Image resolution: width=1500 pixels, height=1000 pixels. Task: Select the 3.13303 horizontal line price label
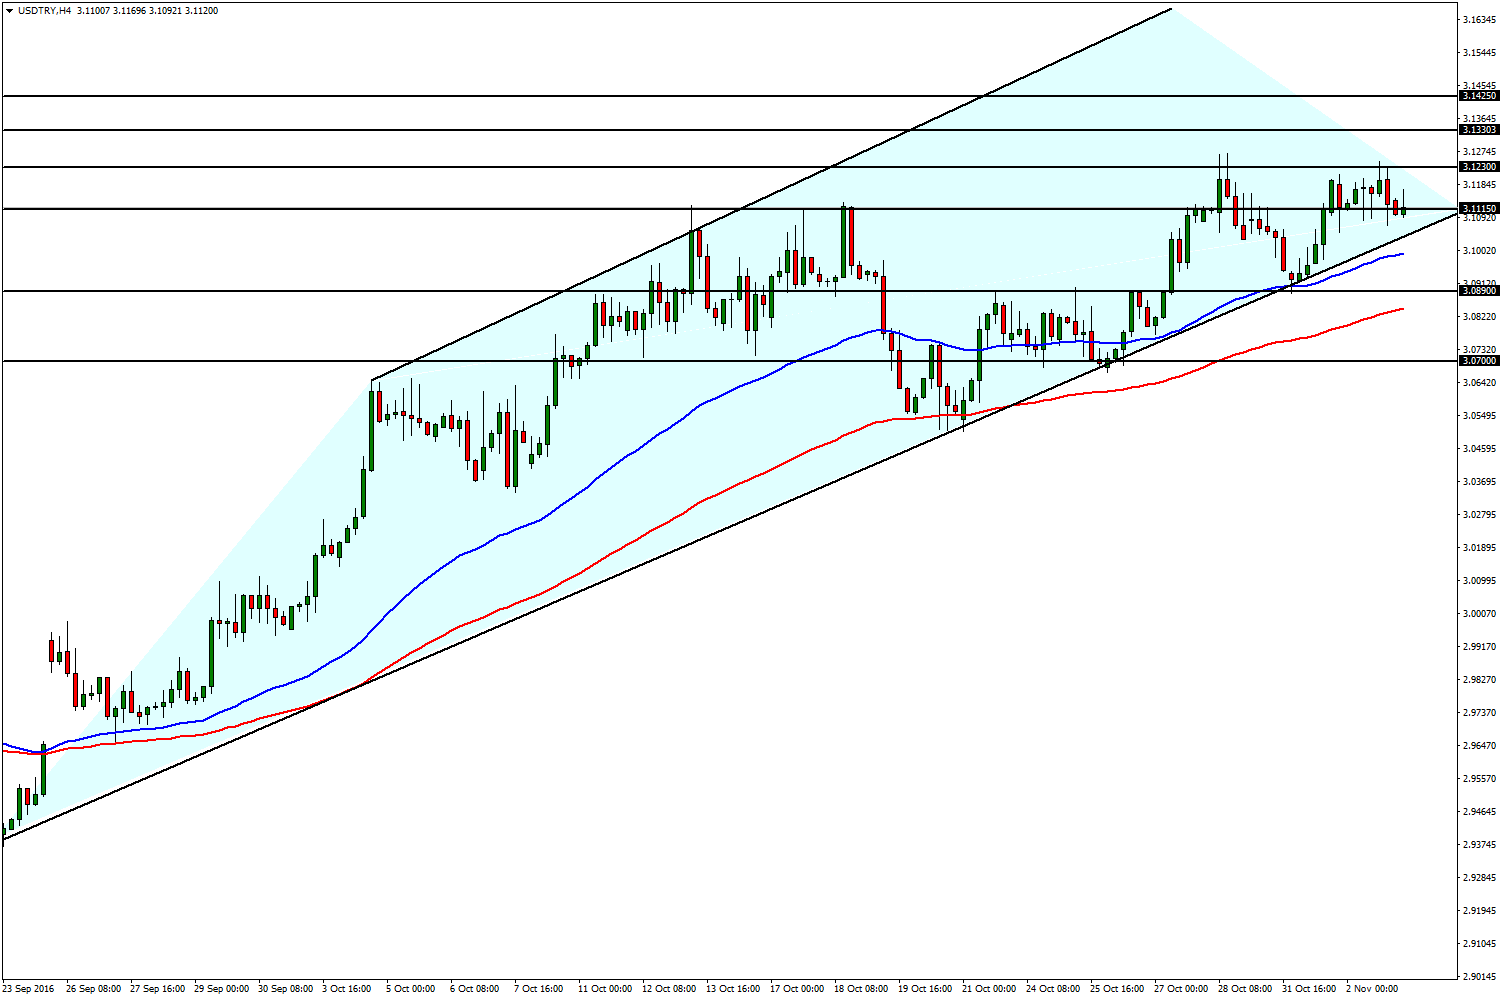1479,130
